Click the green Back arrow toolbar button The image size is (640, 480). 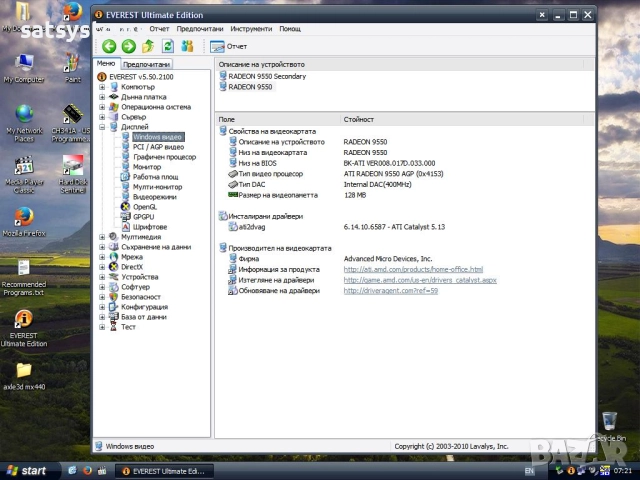tap(109, 46)
